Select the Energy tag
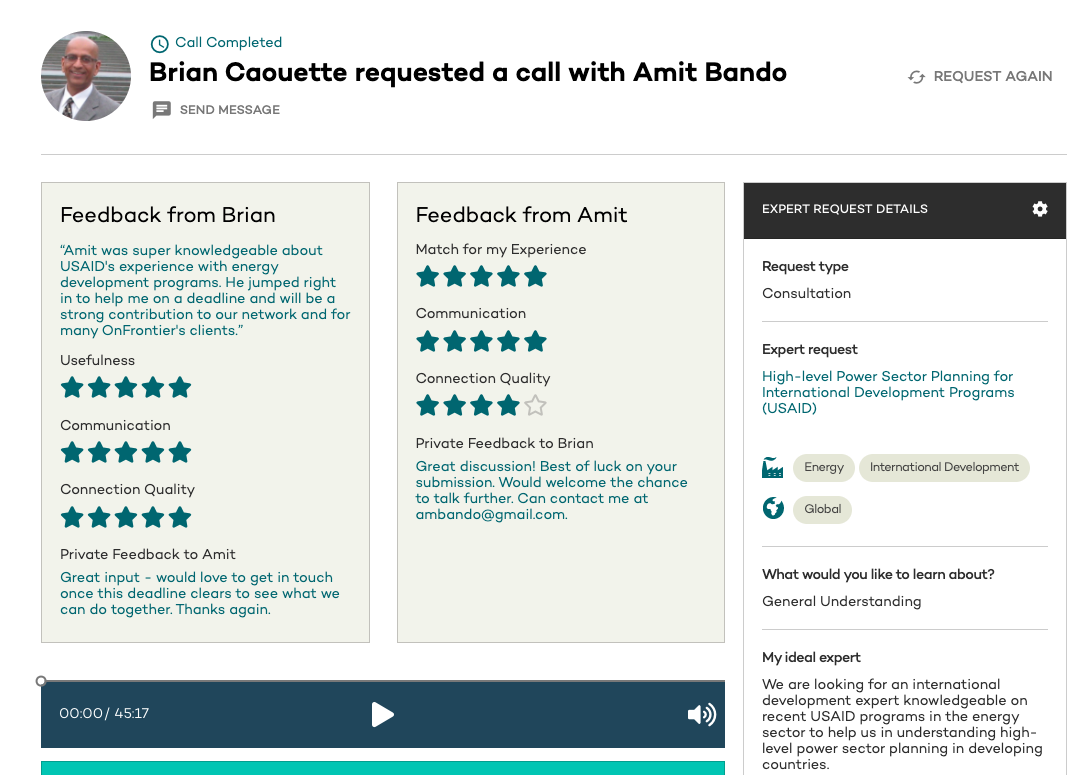Viewport: 1080px width, 775px height. [824, 468]
